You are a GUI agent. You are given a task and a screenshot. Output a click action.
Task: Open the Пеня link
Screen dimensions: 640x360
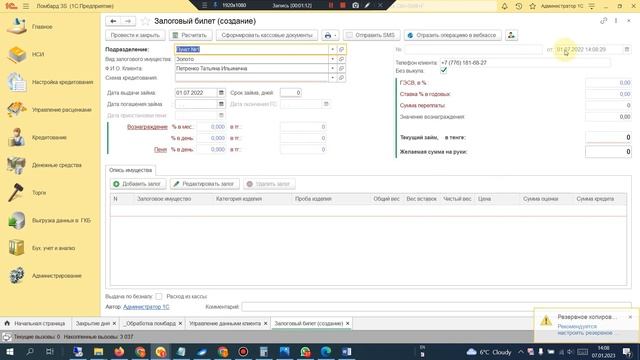click(x=160, y=150)
